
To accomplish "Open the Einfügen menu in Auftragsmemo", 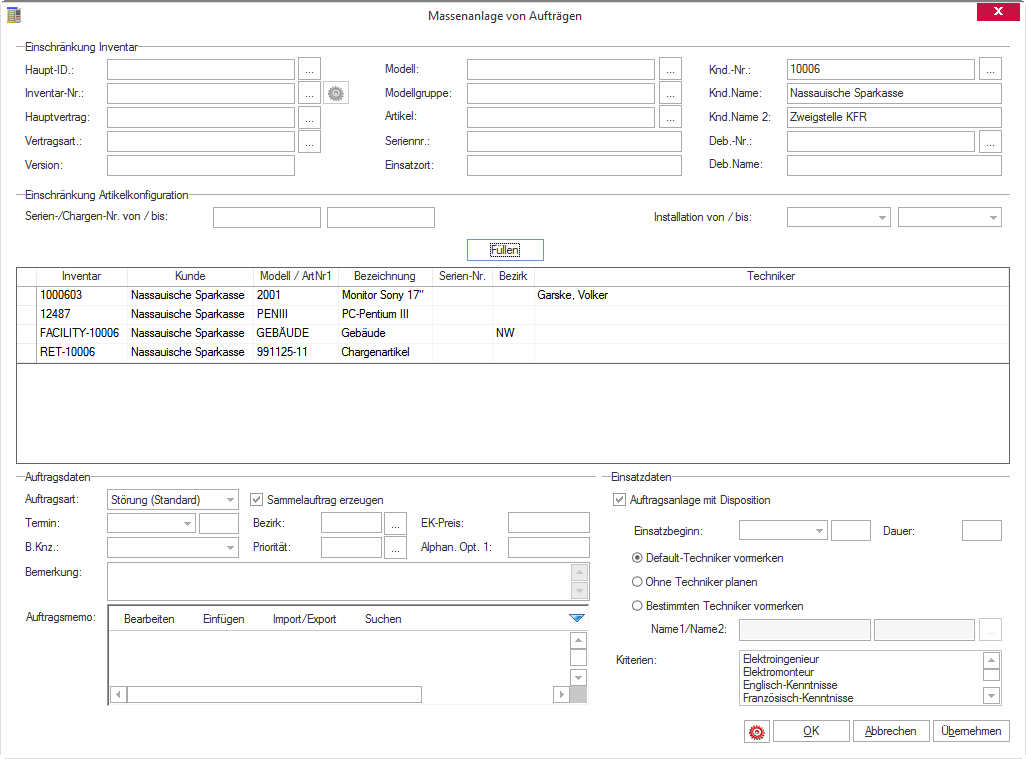I will pos(224,619).
